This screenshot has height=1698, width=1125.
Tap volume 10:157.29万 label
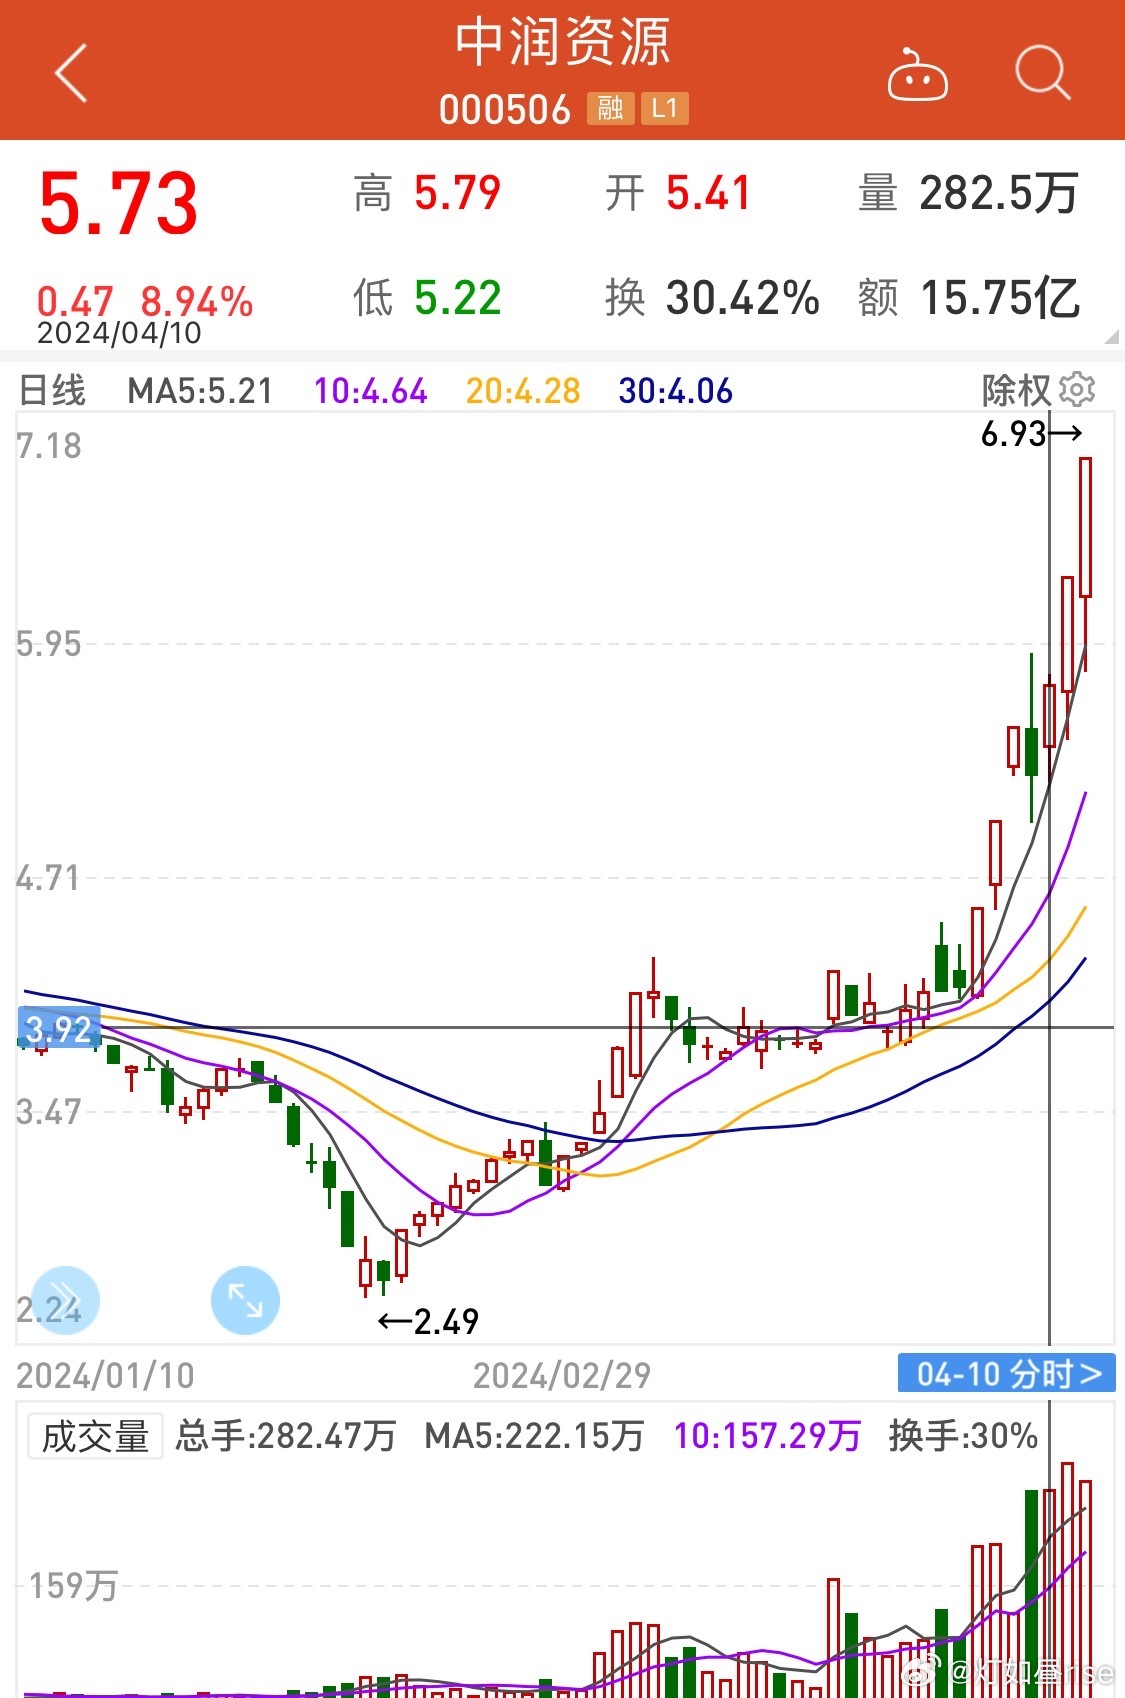[x=767, y=1436]
